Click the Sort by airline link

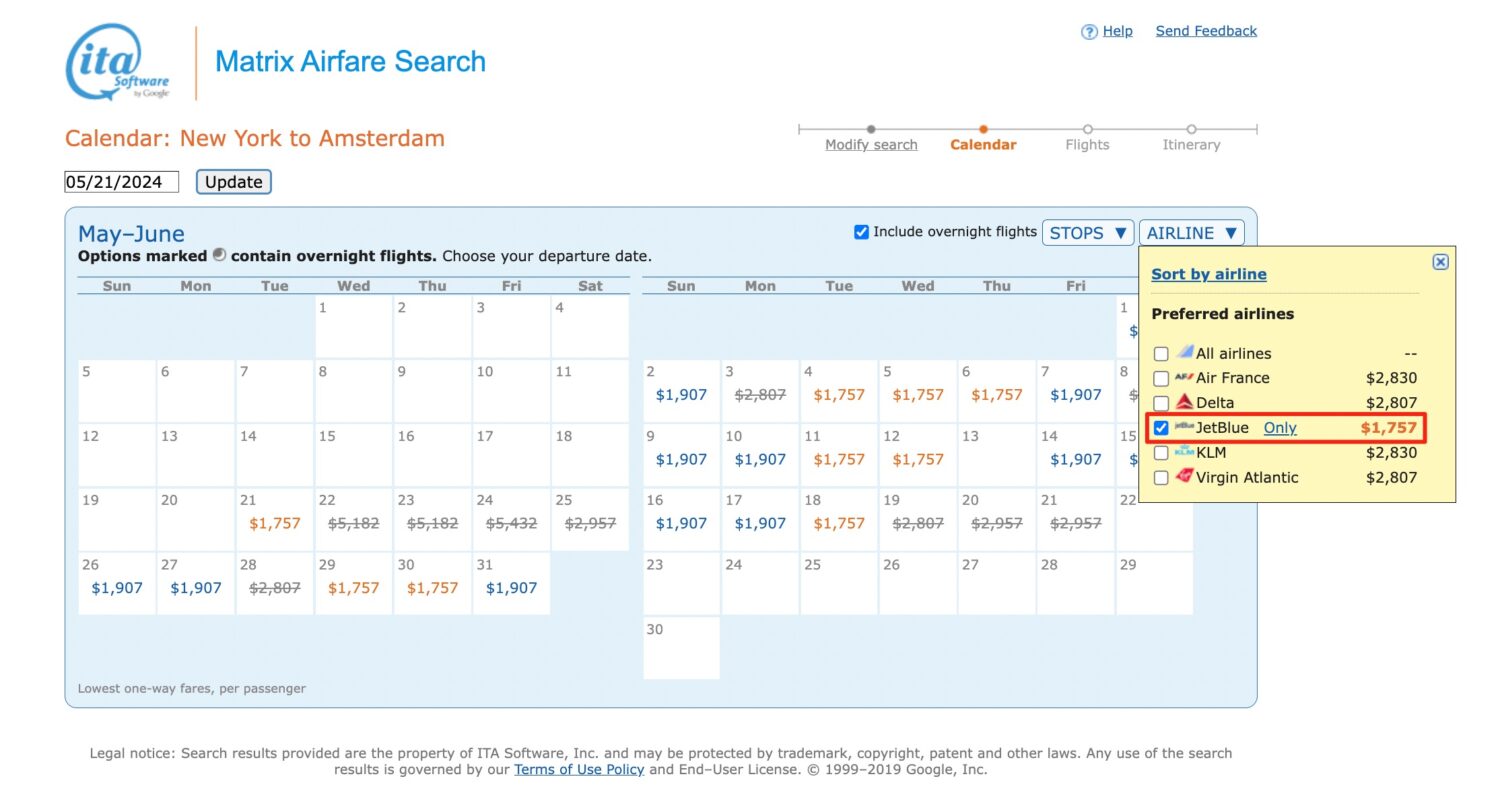(1209, 273)
